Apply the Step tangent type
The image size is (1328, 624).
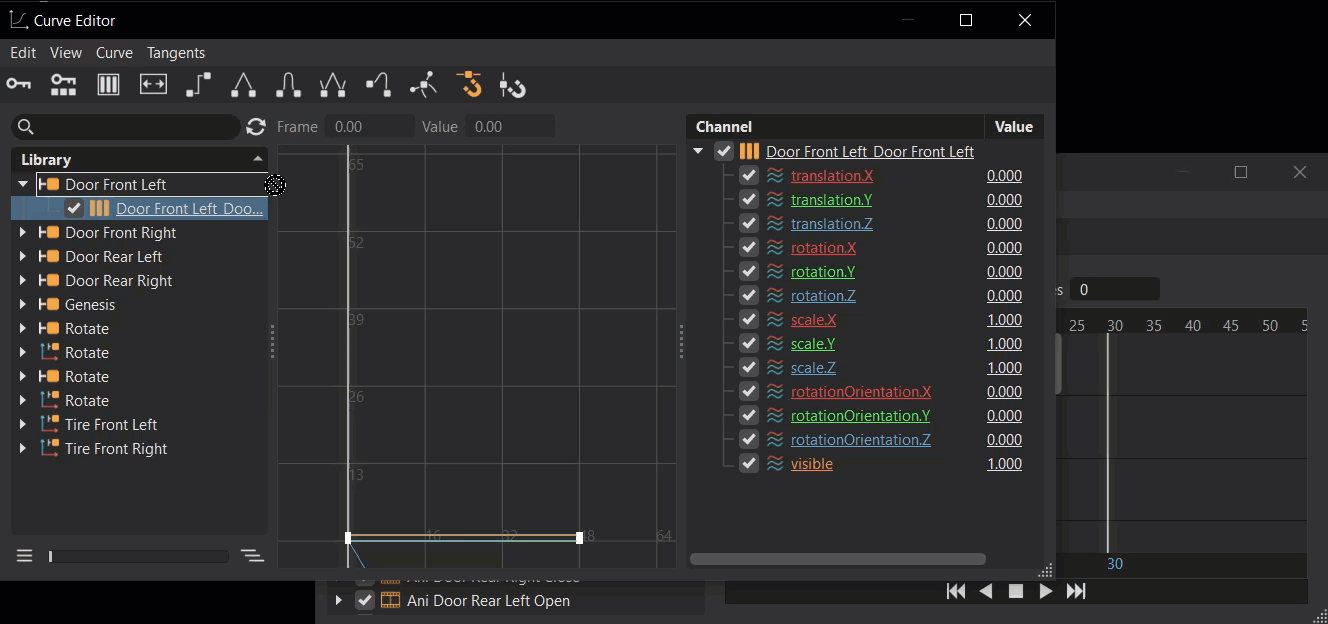(x=197, y=85)
